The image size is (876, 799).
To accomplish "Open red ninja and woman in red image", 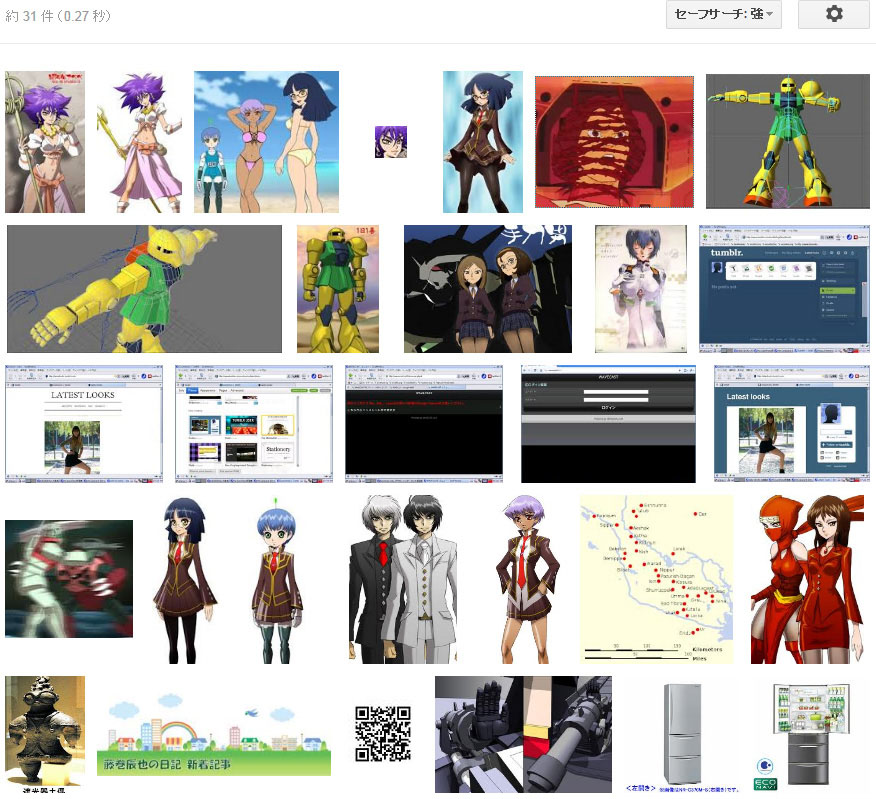I will pyautogui.click(x=808, y=579).
